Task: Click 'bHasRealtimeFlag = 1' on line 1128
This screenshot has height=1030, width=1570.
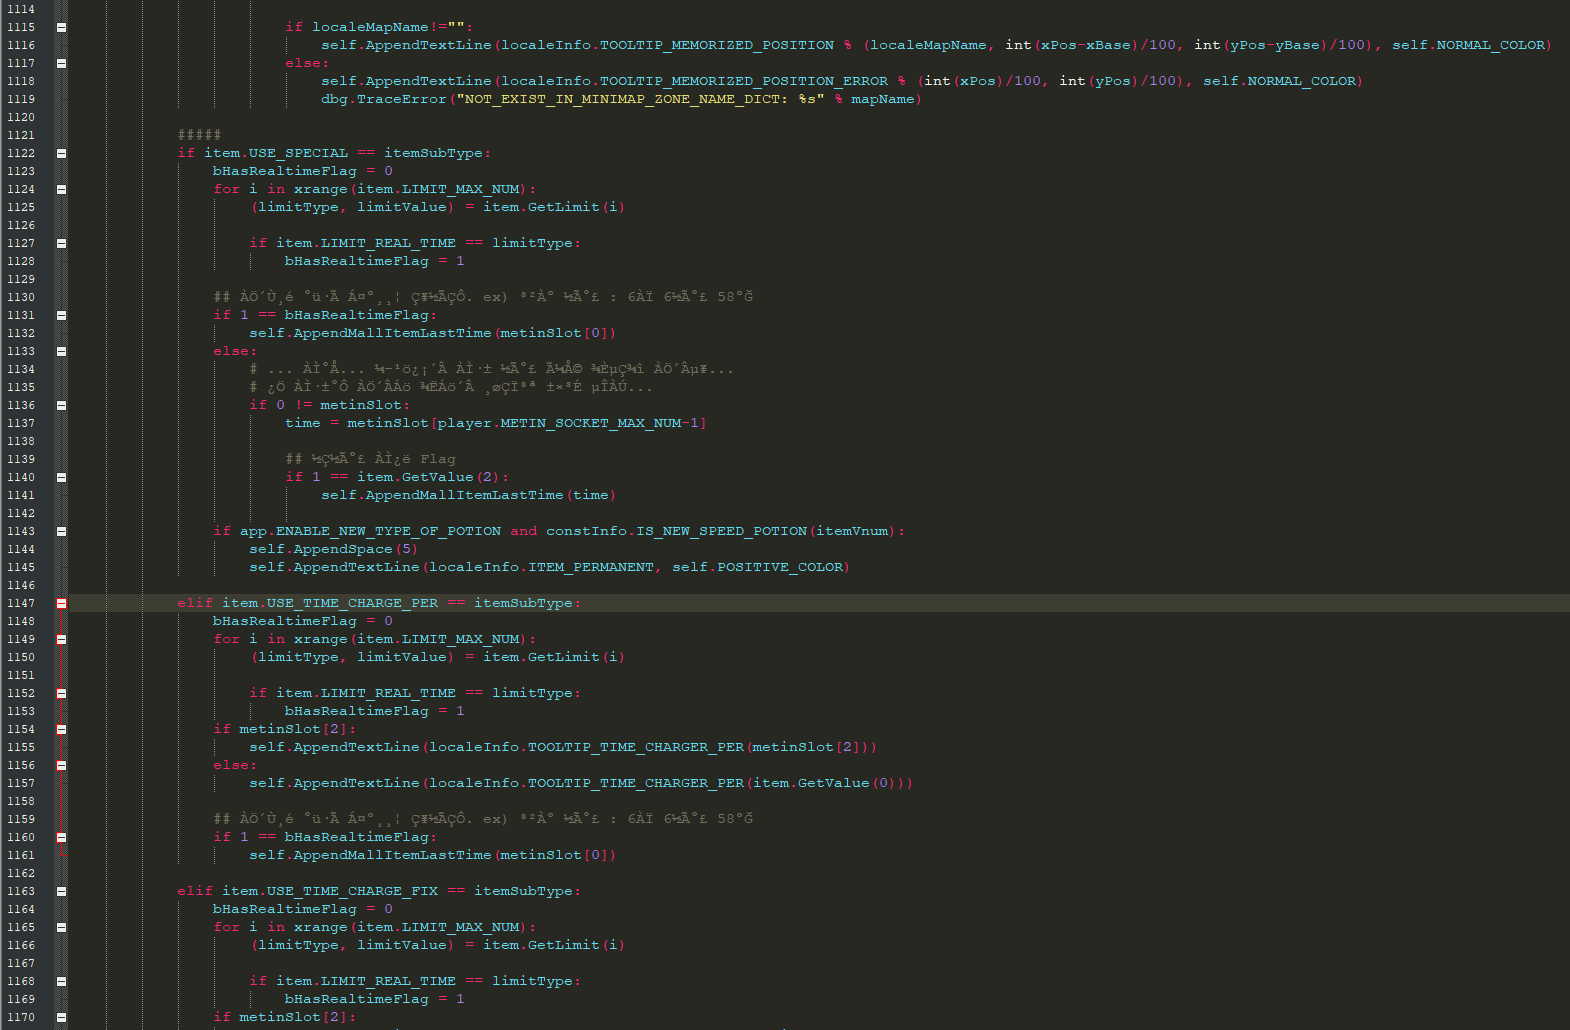Action: pyautogui.click(x=375, y=261)
